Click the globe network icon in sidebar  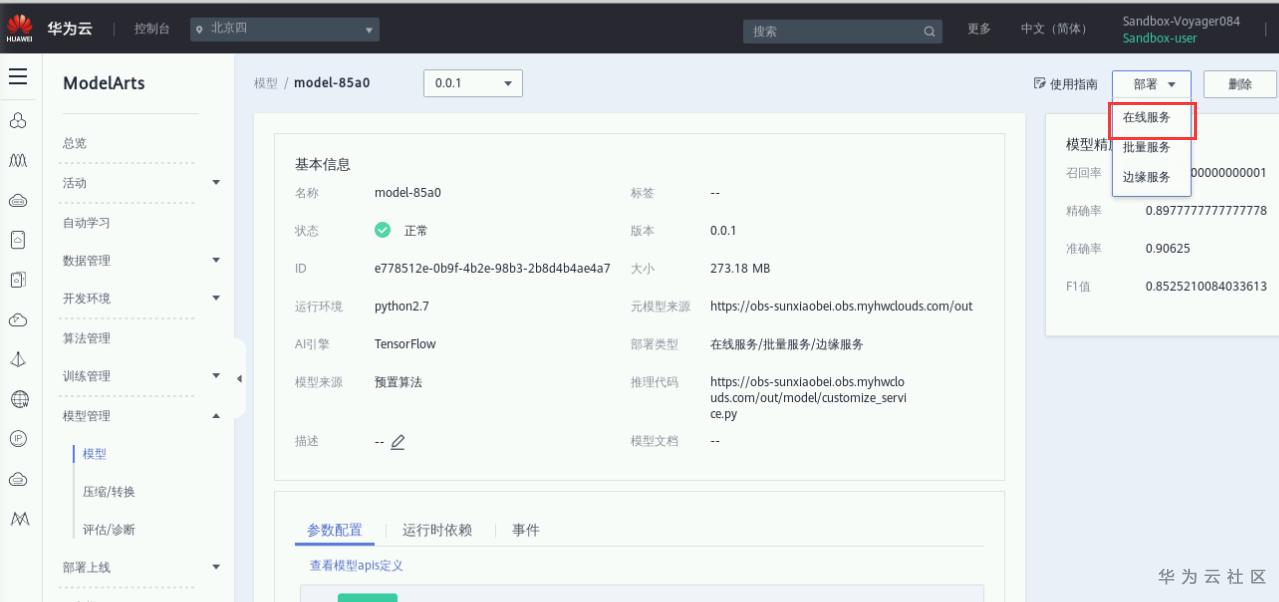pyautogui.click(x=18, y=399)
